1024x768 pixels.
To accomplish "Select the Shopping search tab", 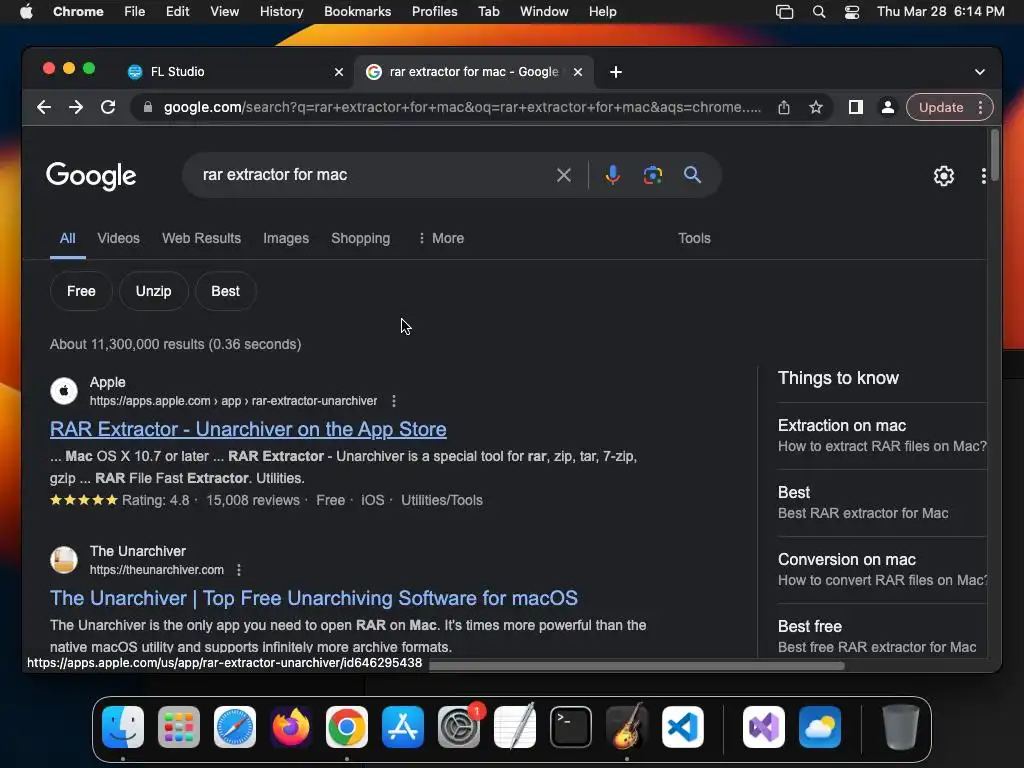I will [360, 238].
